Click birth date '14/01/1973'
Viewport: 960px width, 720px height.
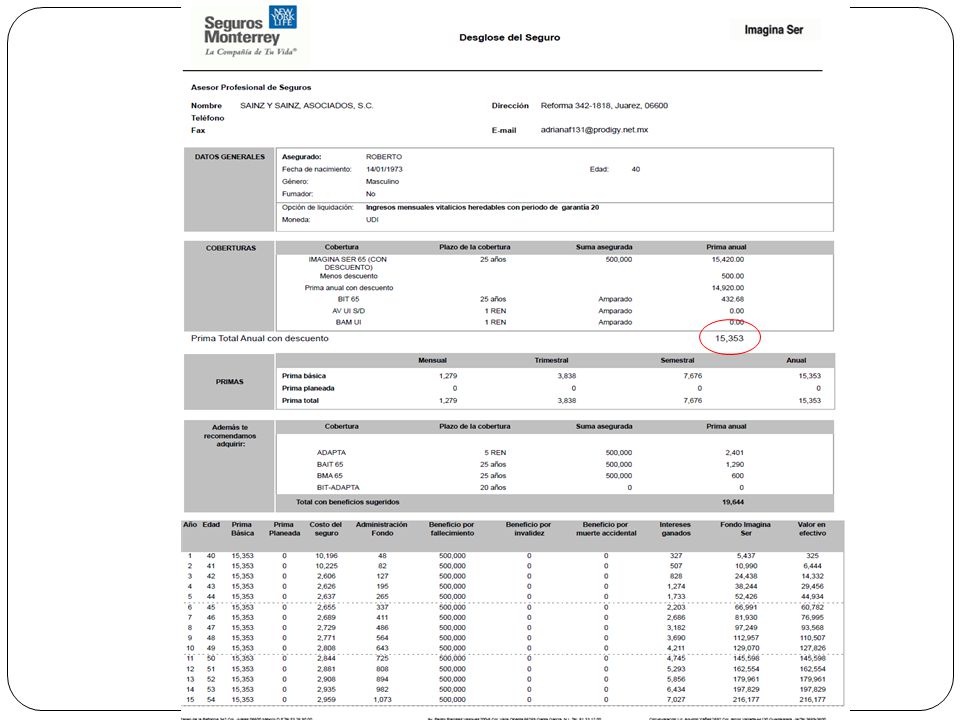pyautogui.click(x=384, y=169)
